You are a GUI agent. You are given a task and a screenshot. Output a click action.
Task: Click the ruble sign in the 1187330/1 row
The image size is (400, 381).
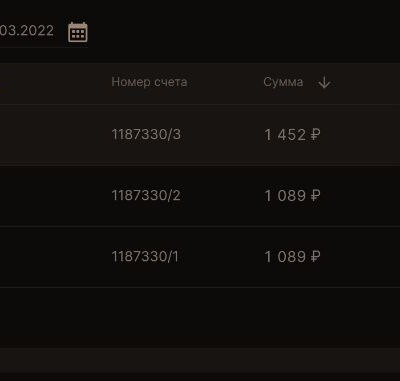pyautogui.click(x=315, y=257)
